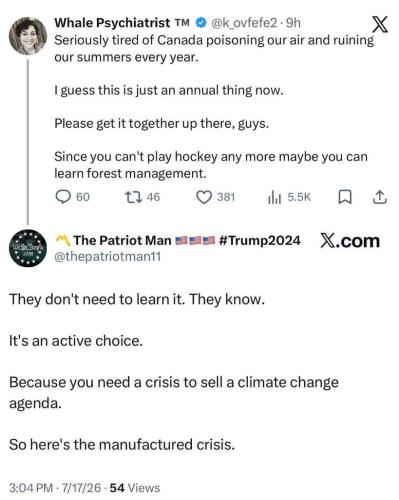The image size is (399, 500).
Task: Share tweet using upload arrow icon
Action: pos(379,197)
